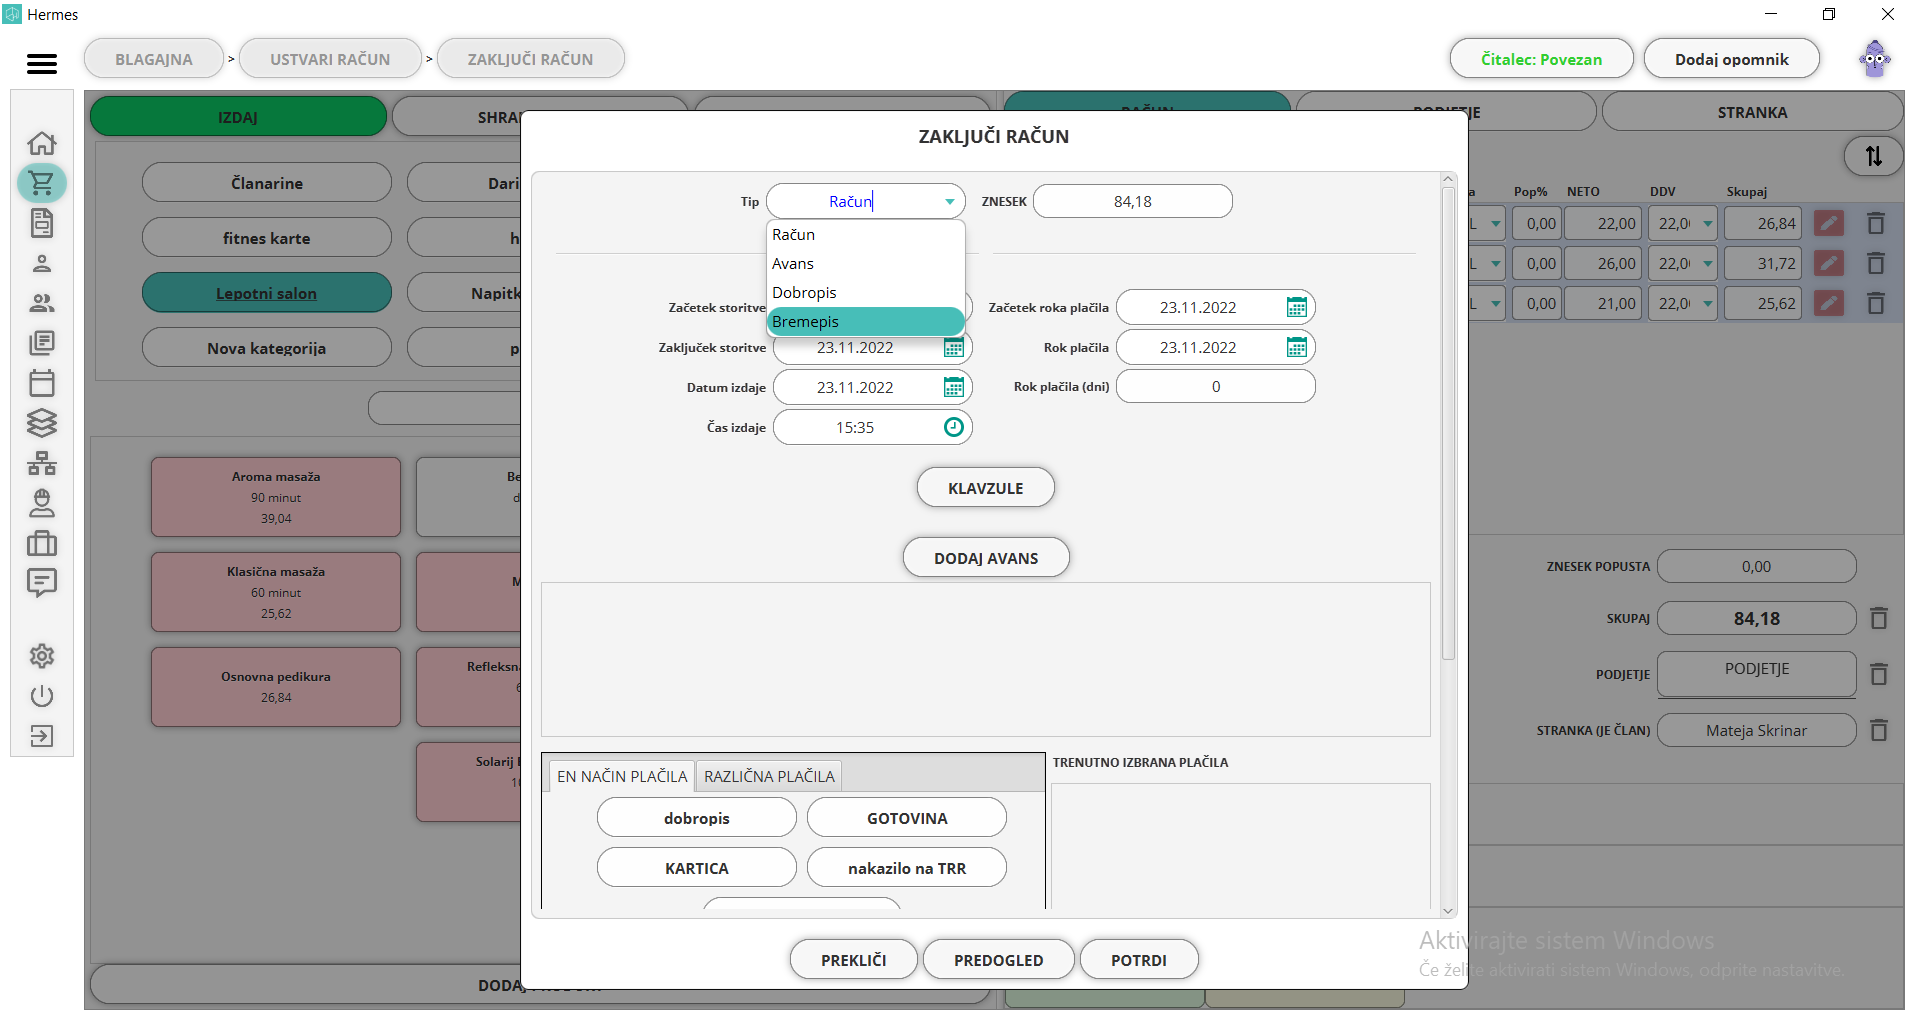Open clock picker for Čas izdaje
This screenshot has width=1912, height=1027.
click(x=953, y=428)
